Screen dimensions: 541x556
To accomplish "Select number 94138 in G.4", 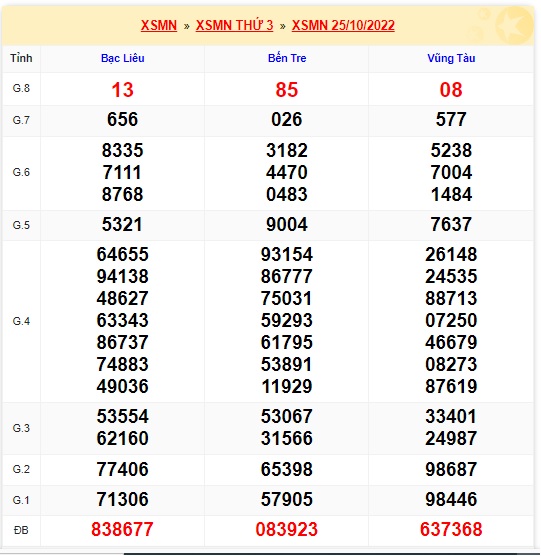I will pos(123,276).
